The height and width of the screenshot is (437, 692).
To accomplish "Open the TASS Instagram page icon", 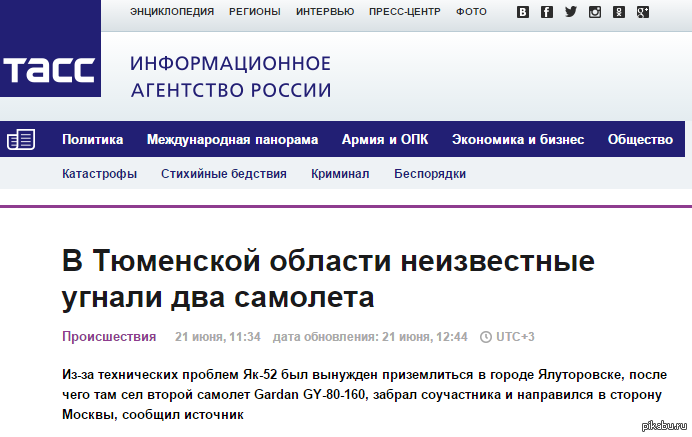I will tap(595, 12).
